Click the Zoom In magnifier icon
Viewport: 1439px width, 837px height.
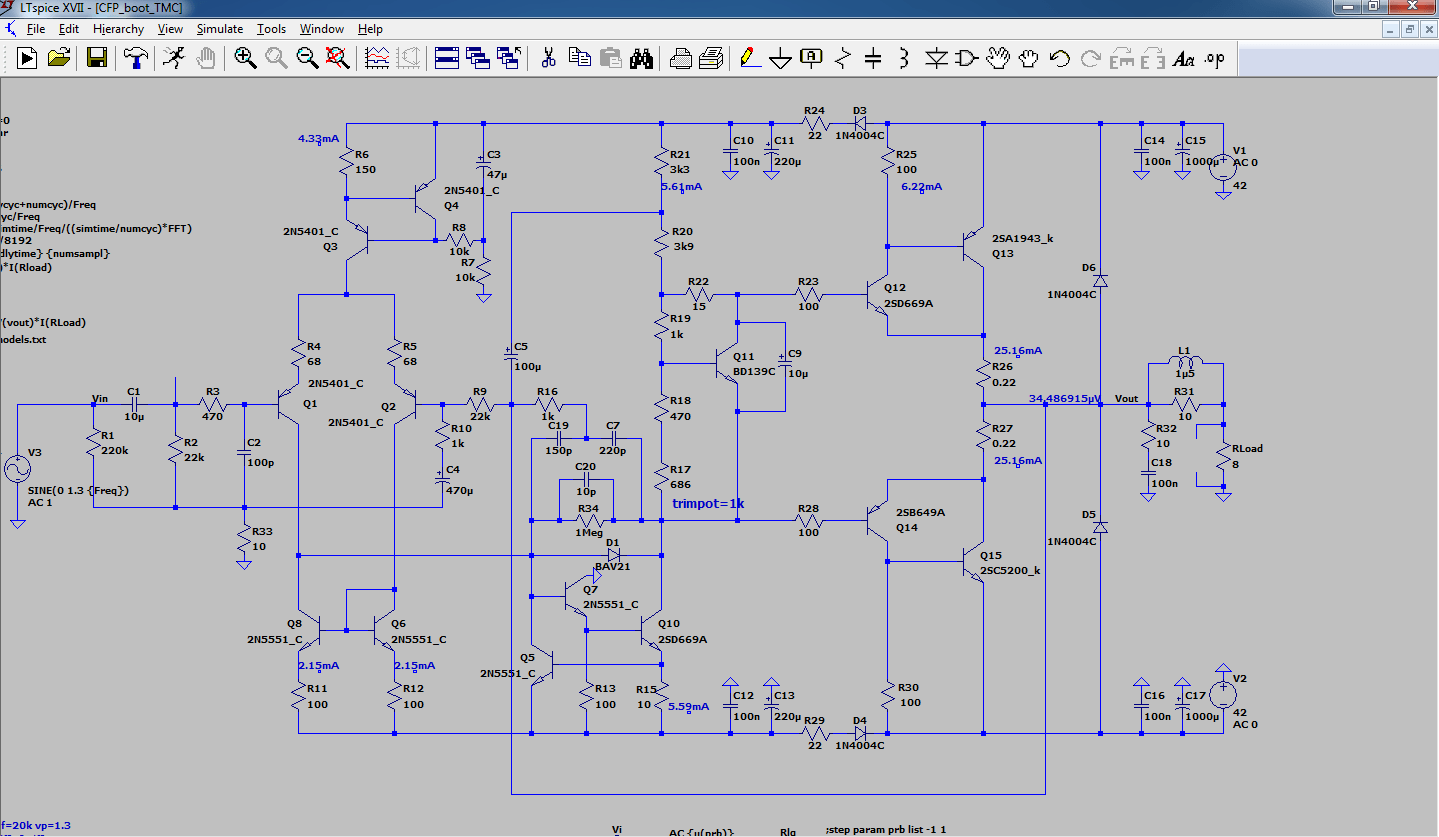[x=246, y=58]
